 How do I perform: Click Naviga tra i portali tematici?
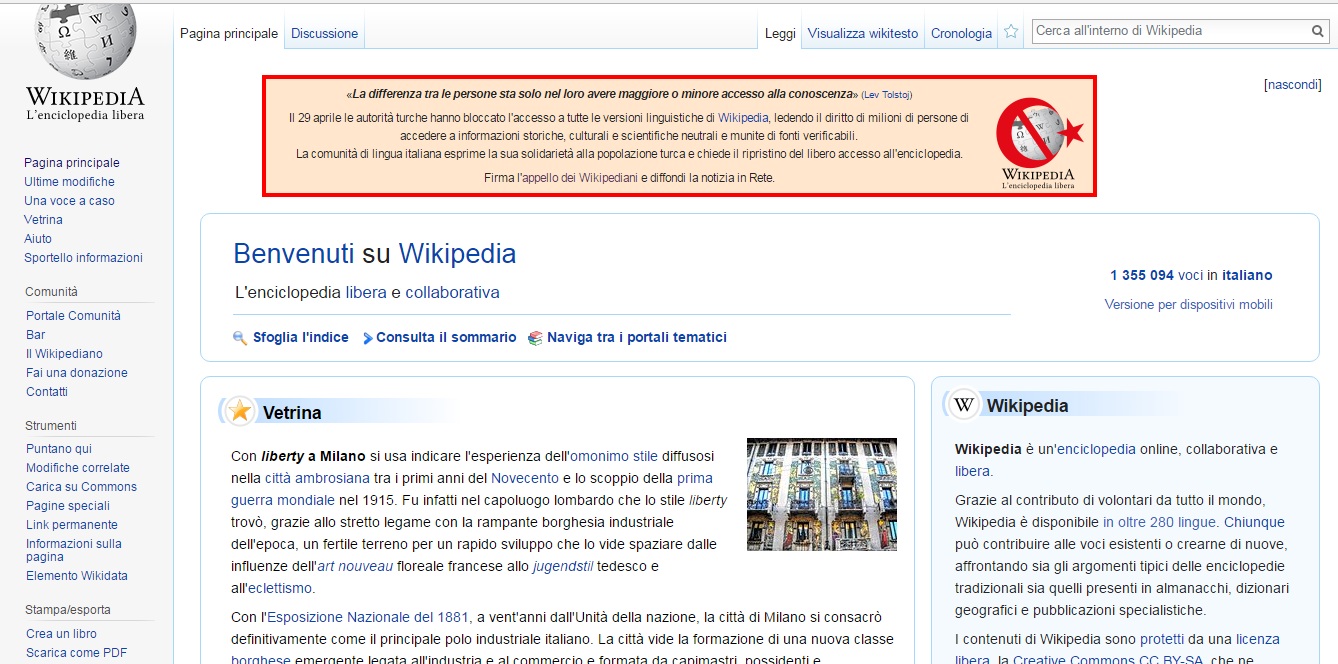637,338
